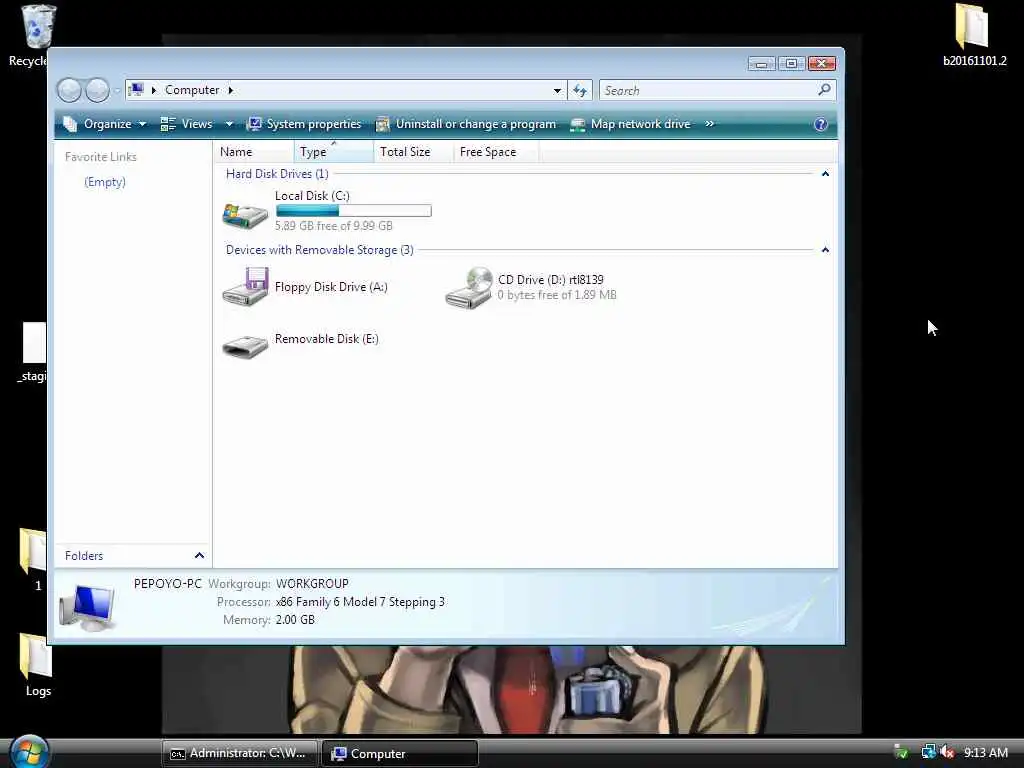Click Map network drive
Screen dimensions: 1024x768
pyautogui.click(x=630, y=124)
